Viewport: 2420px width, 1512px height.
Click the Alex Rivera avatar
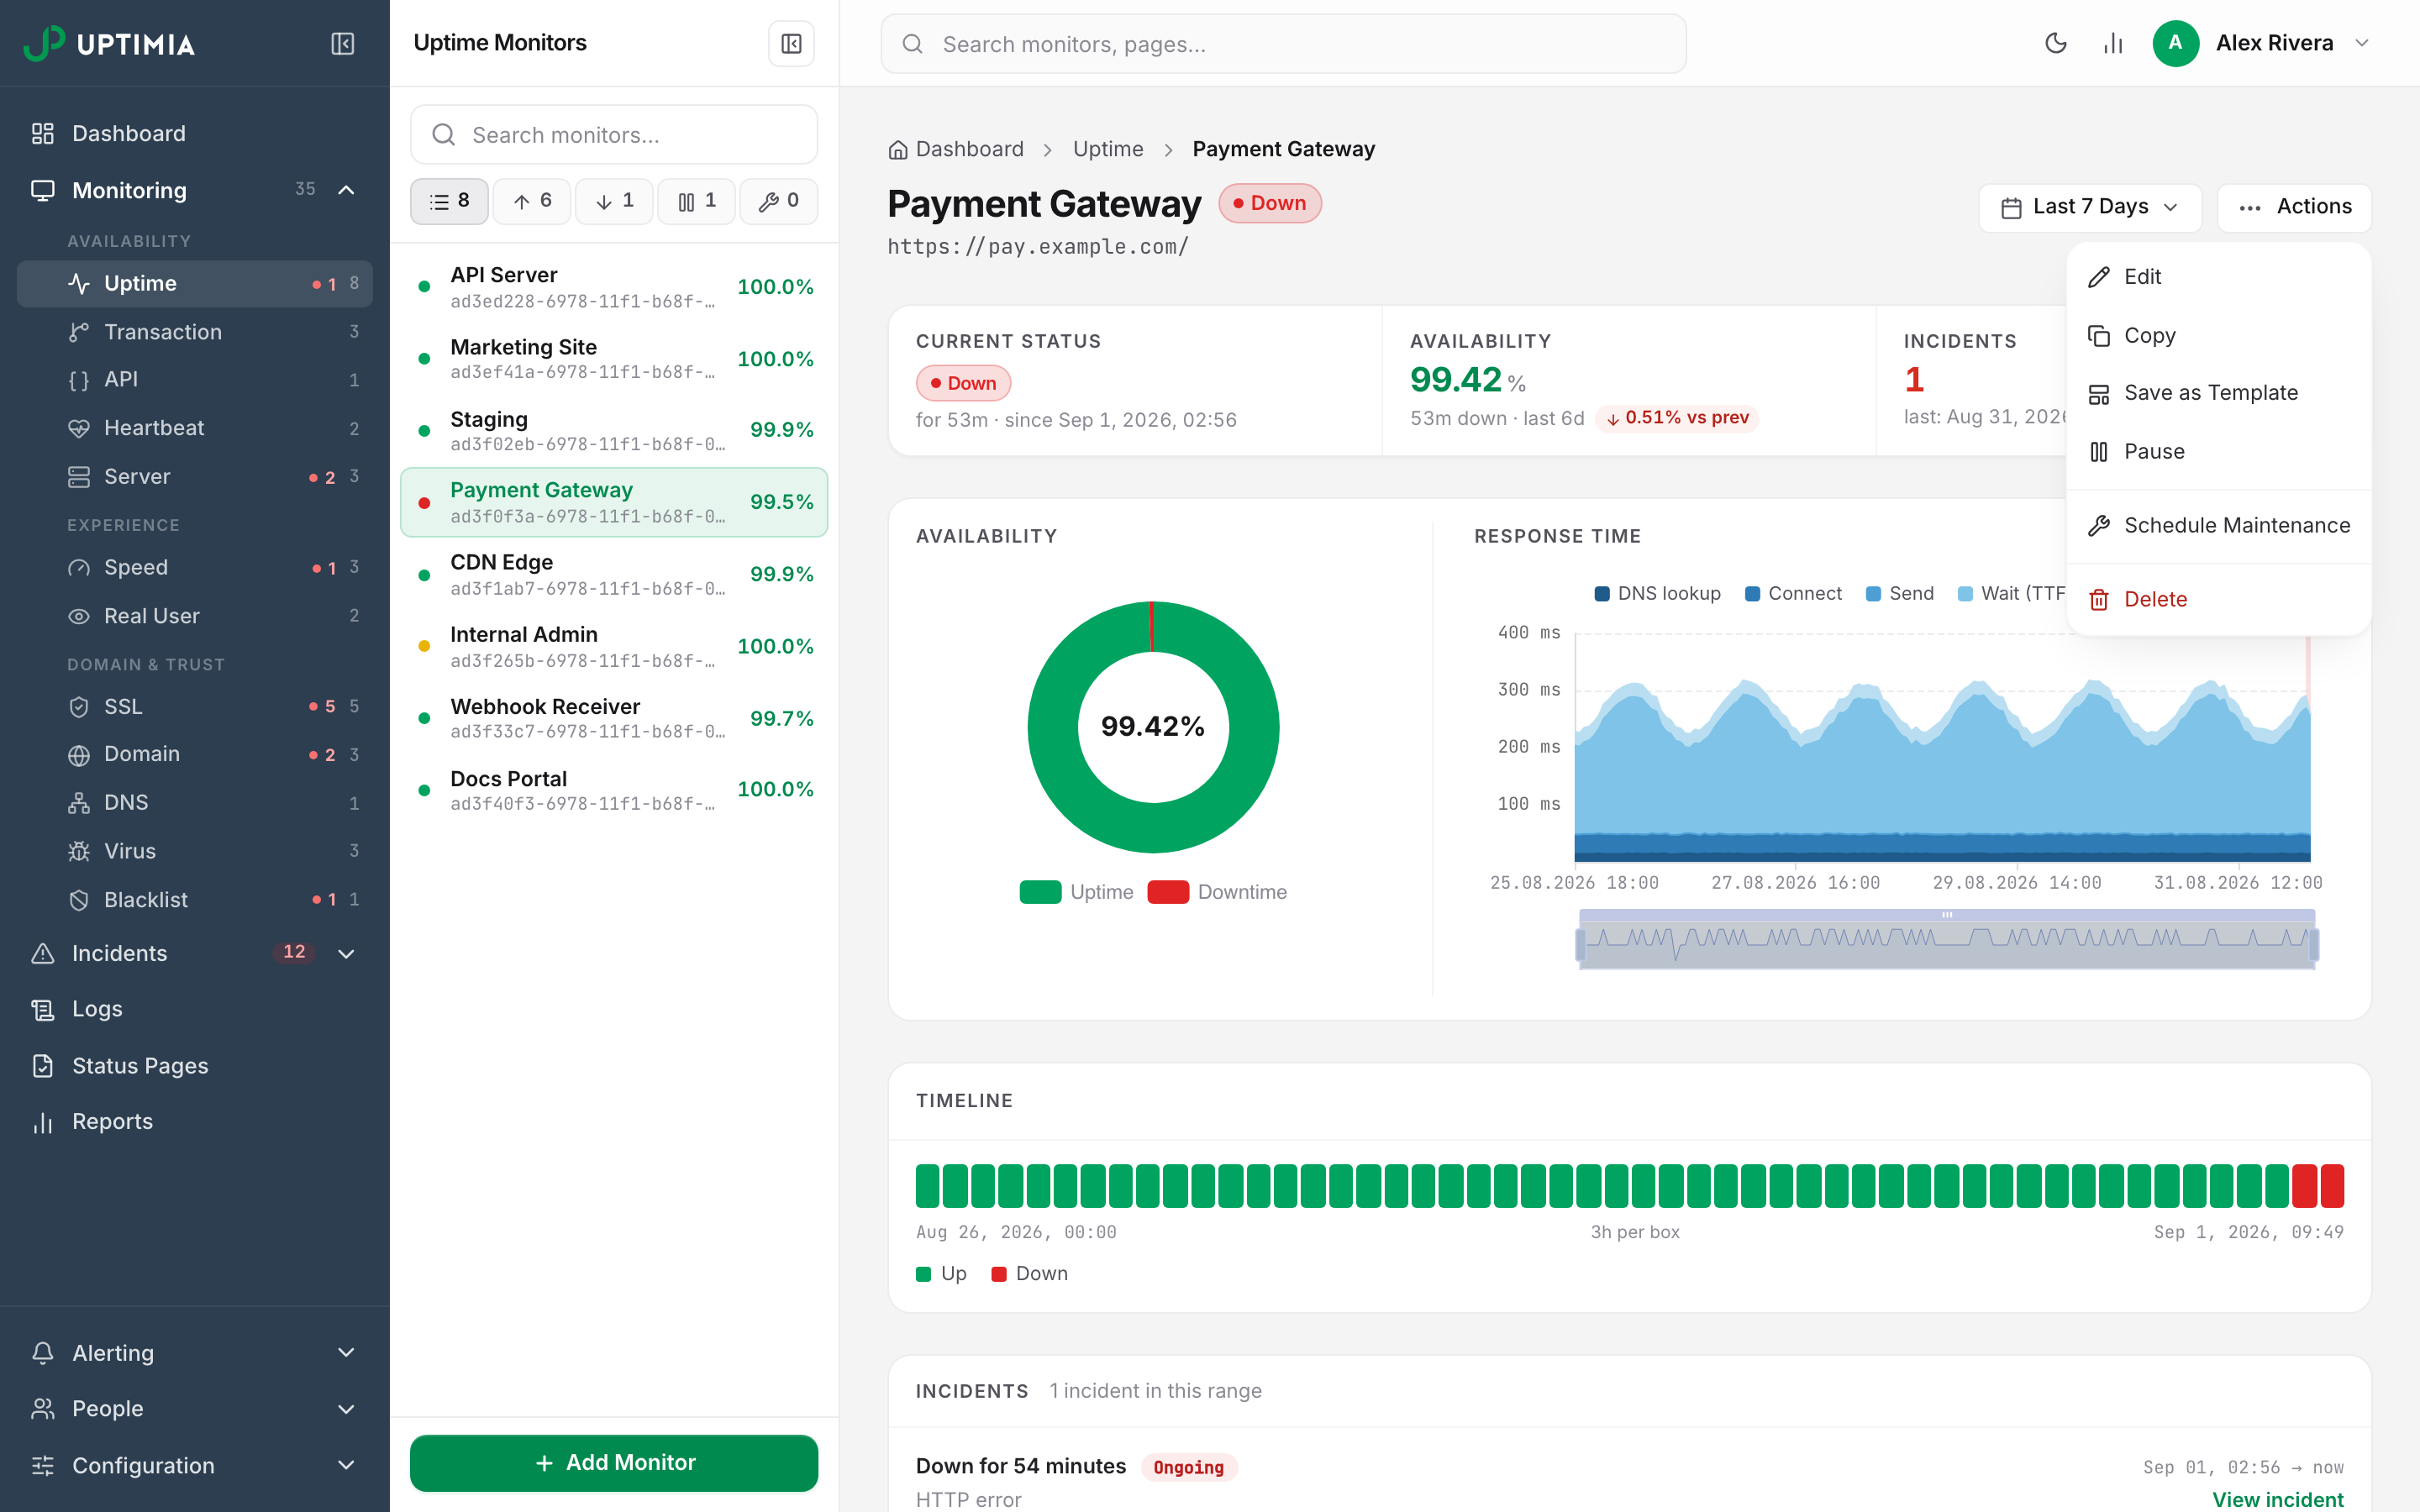(x=2175, y=43)
